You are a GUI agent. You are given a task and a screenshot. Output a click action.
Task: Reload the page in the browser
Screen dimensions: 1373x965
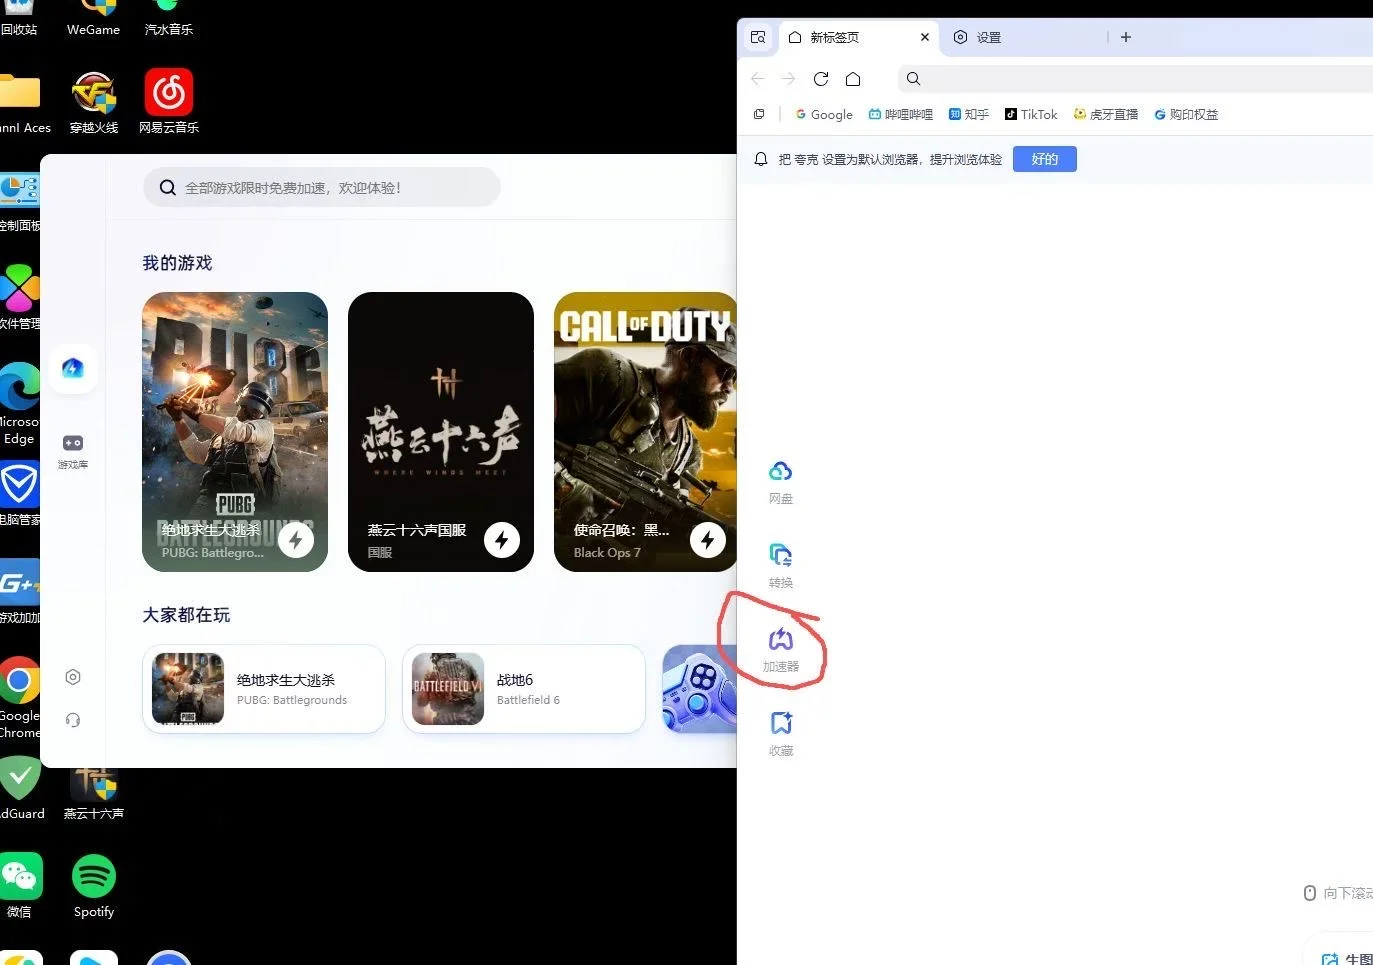[821, 79]
